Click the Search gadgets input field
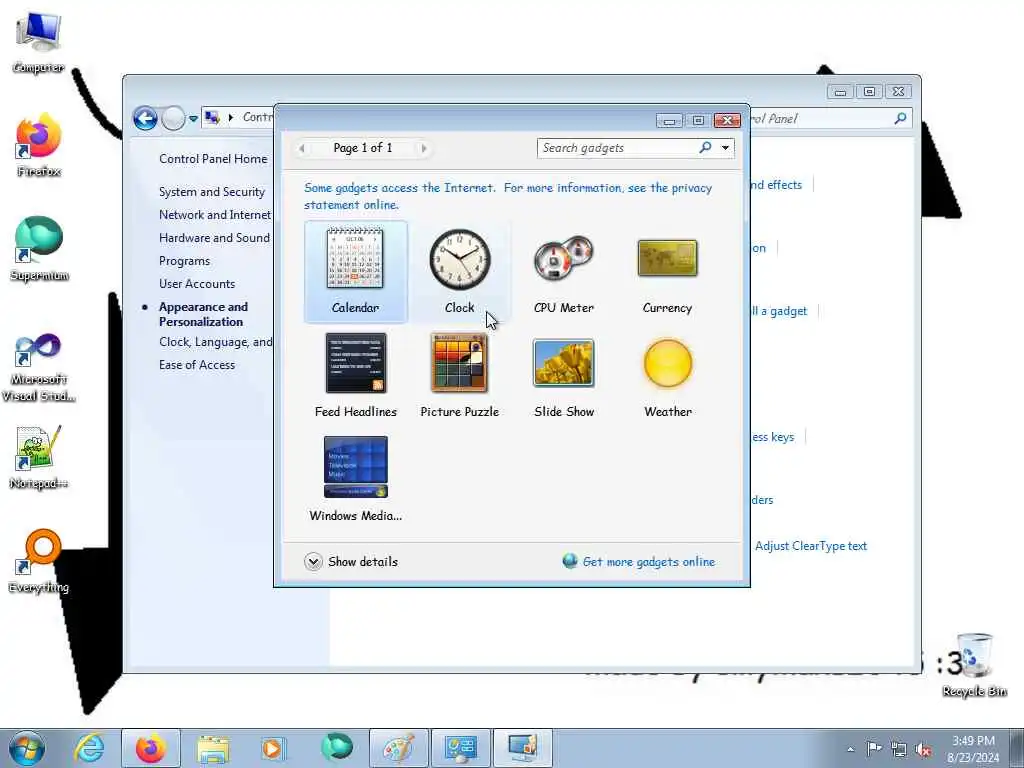Image resolution: width=1024 pixels, height=768 pixels. [x=617, y=148]
